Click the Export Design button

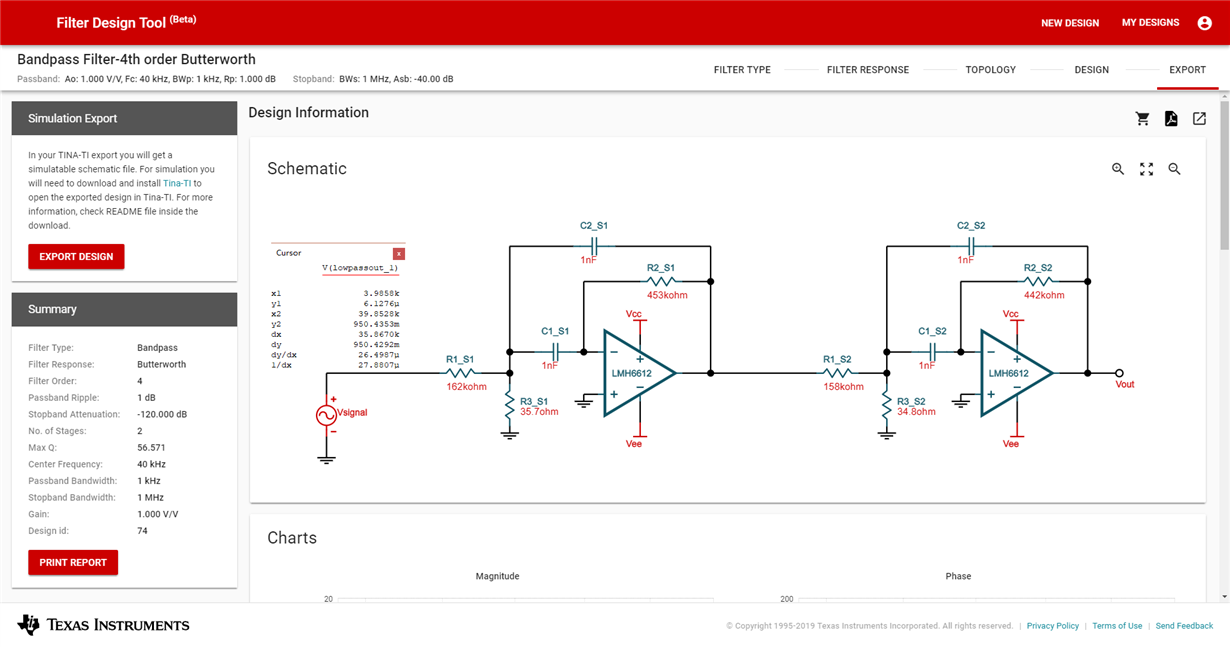pyautogui.click(x=76, y=257)
